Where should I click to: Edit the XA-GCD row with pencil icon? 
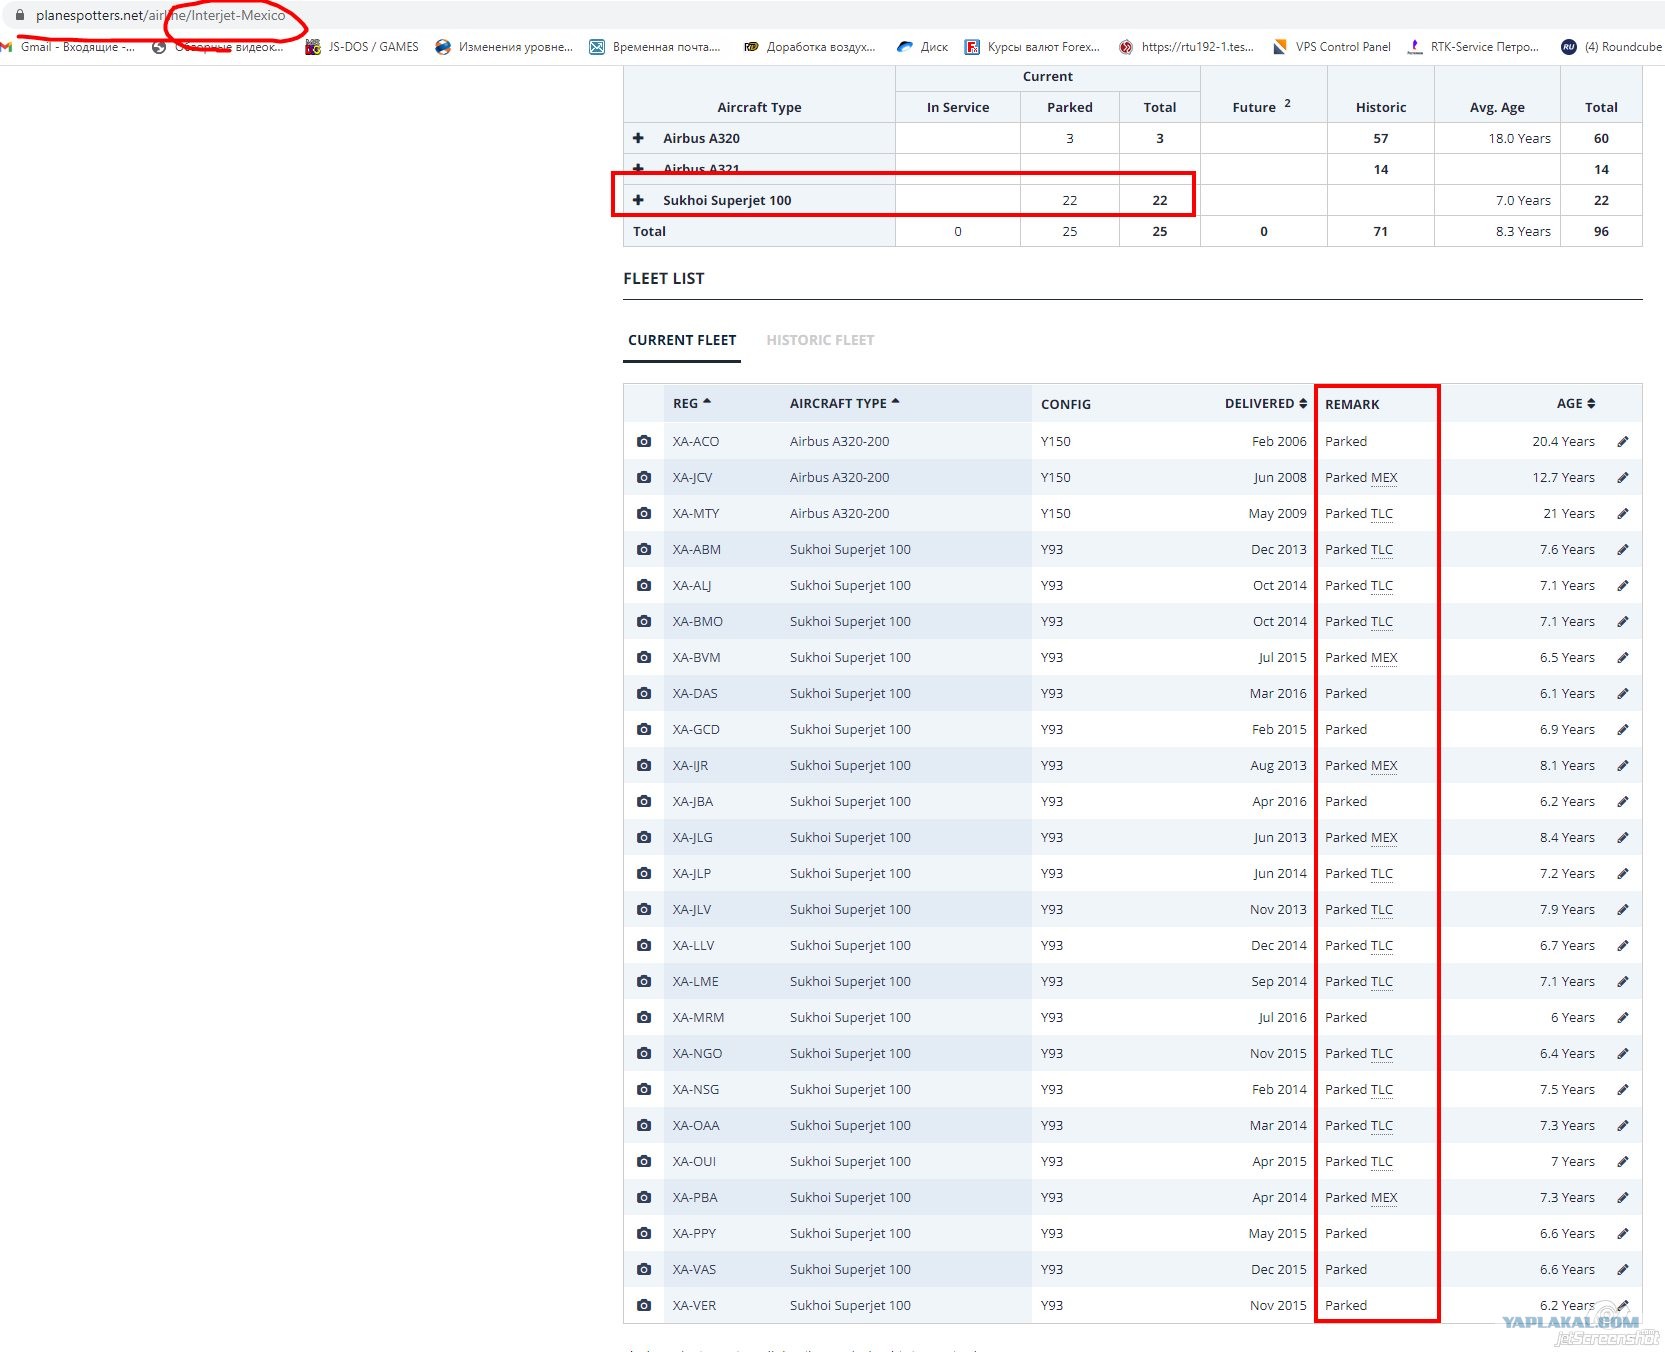(1623, 729)
